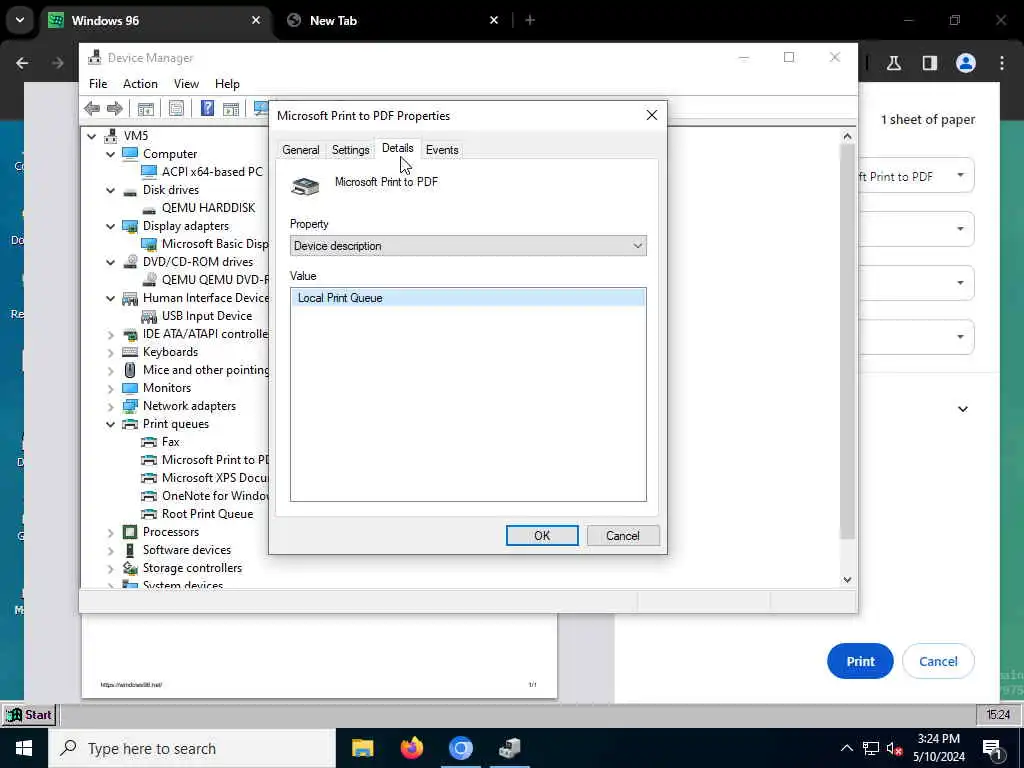The width and height of the screenshot is (1024, 768).
Task: Launch Firefox from the taskbar
Action: (411, 748)
